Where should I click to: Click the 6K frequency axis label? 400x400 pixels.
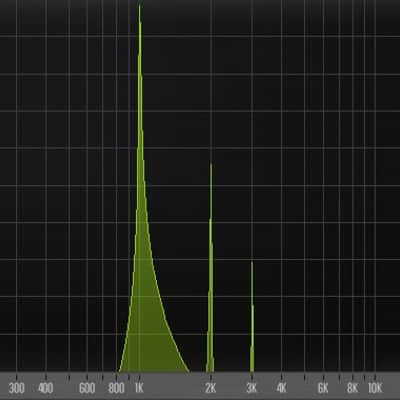coord(323,388)
